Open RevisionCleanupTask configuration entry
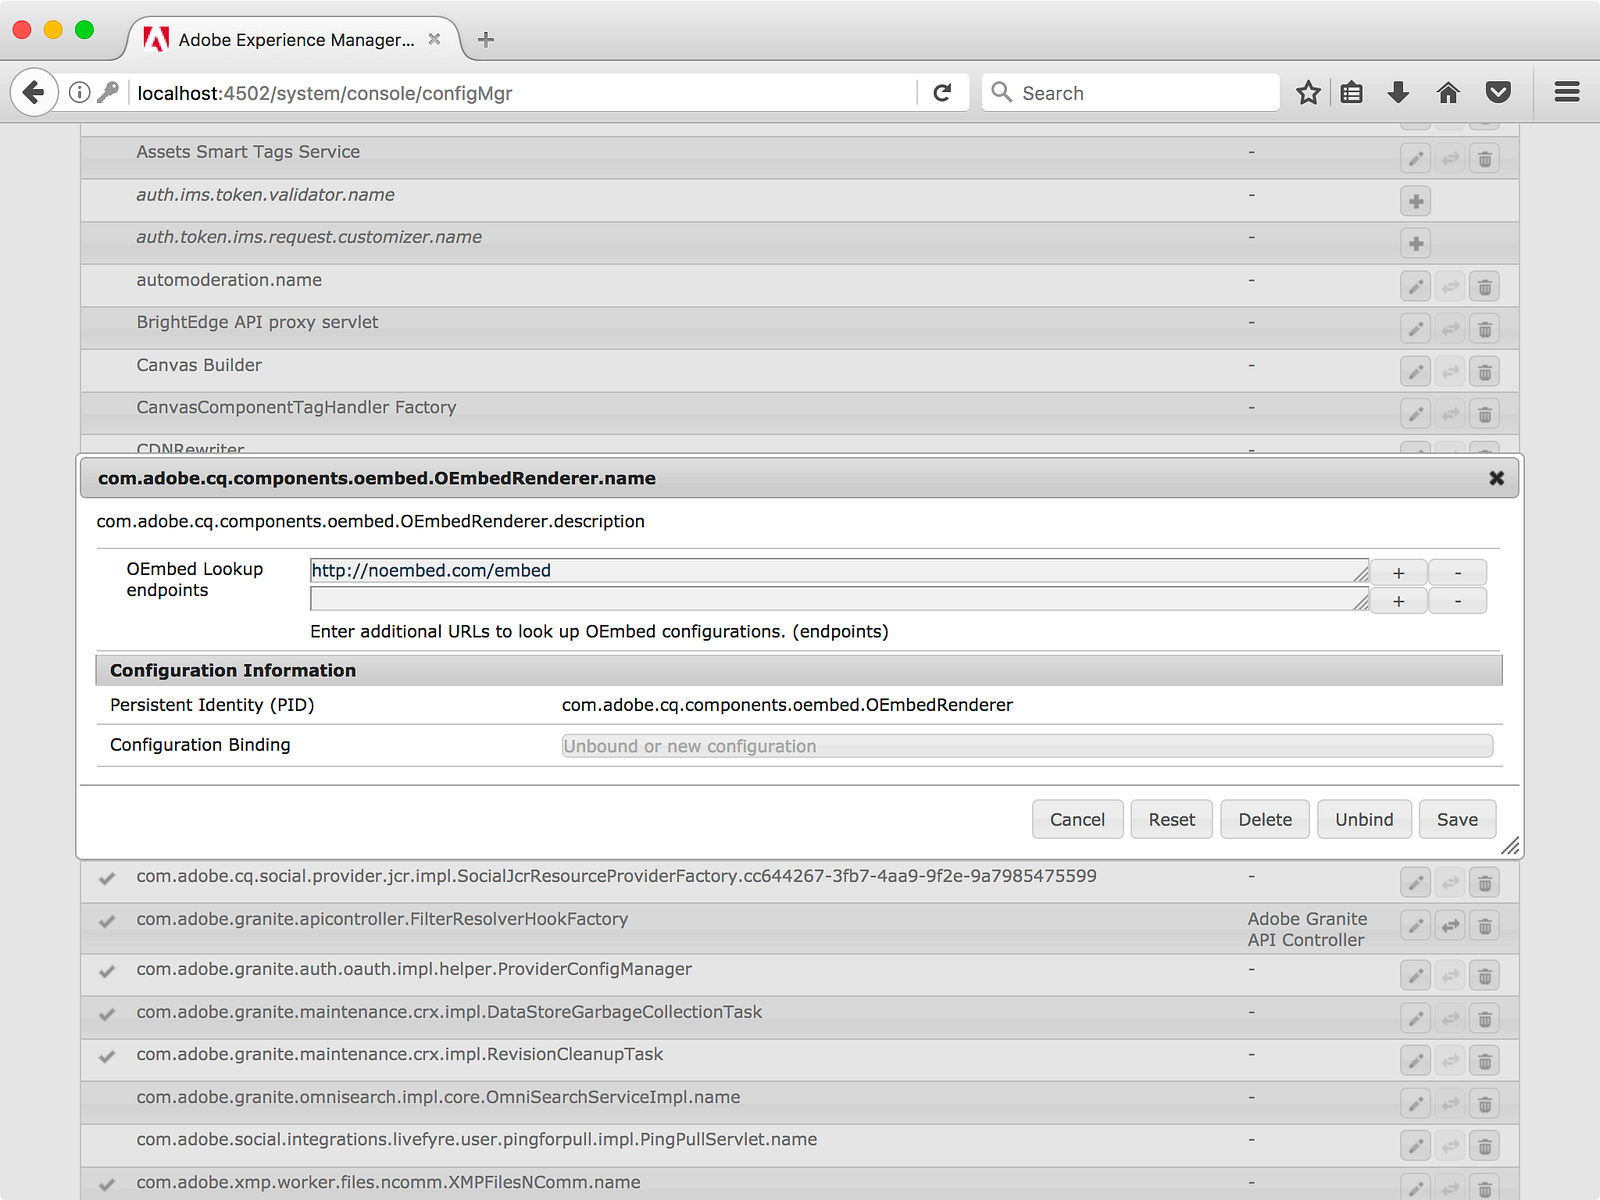The width and height of the screenshot is (1600, 1200). [400, 1054]
